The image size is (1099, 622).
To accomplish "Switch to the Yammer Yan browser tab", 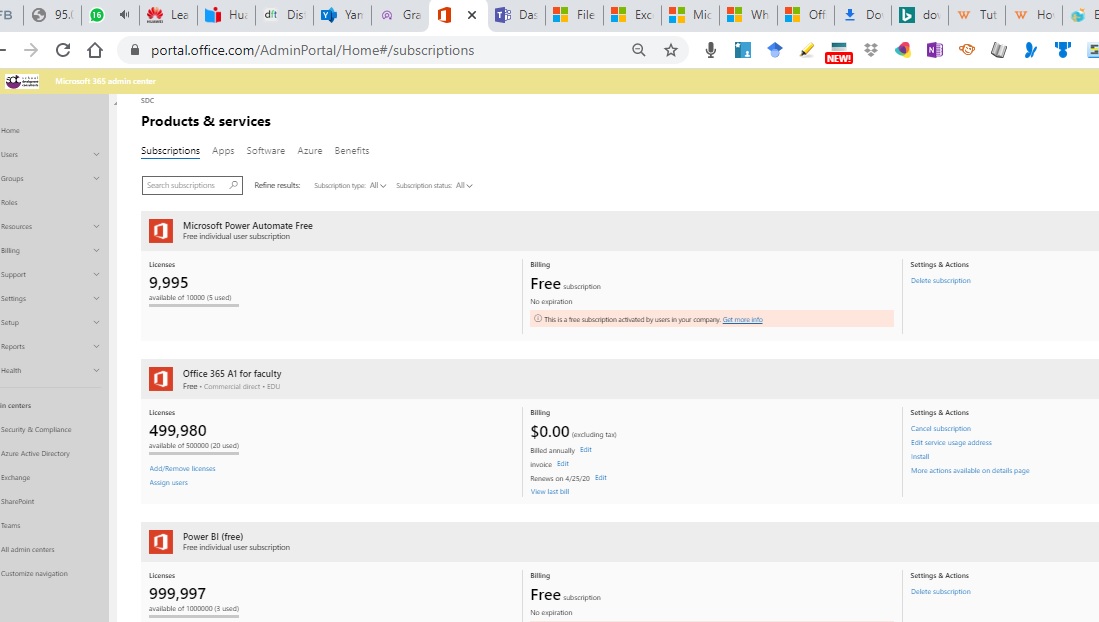I will click(x=342, y=15).
